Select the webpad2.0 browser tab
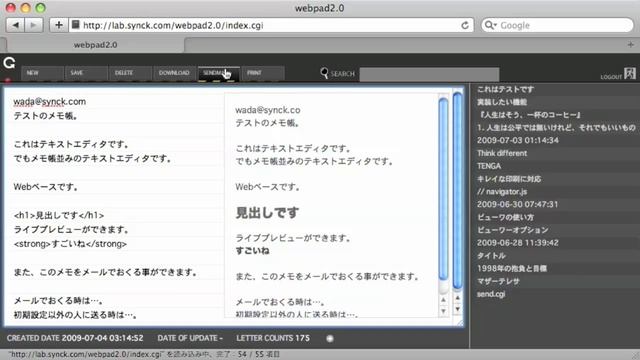Image resolution: width=640 pixels, height=360 pixels. coord(95,45)
